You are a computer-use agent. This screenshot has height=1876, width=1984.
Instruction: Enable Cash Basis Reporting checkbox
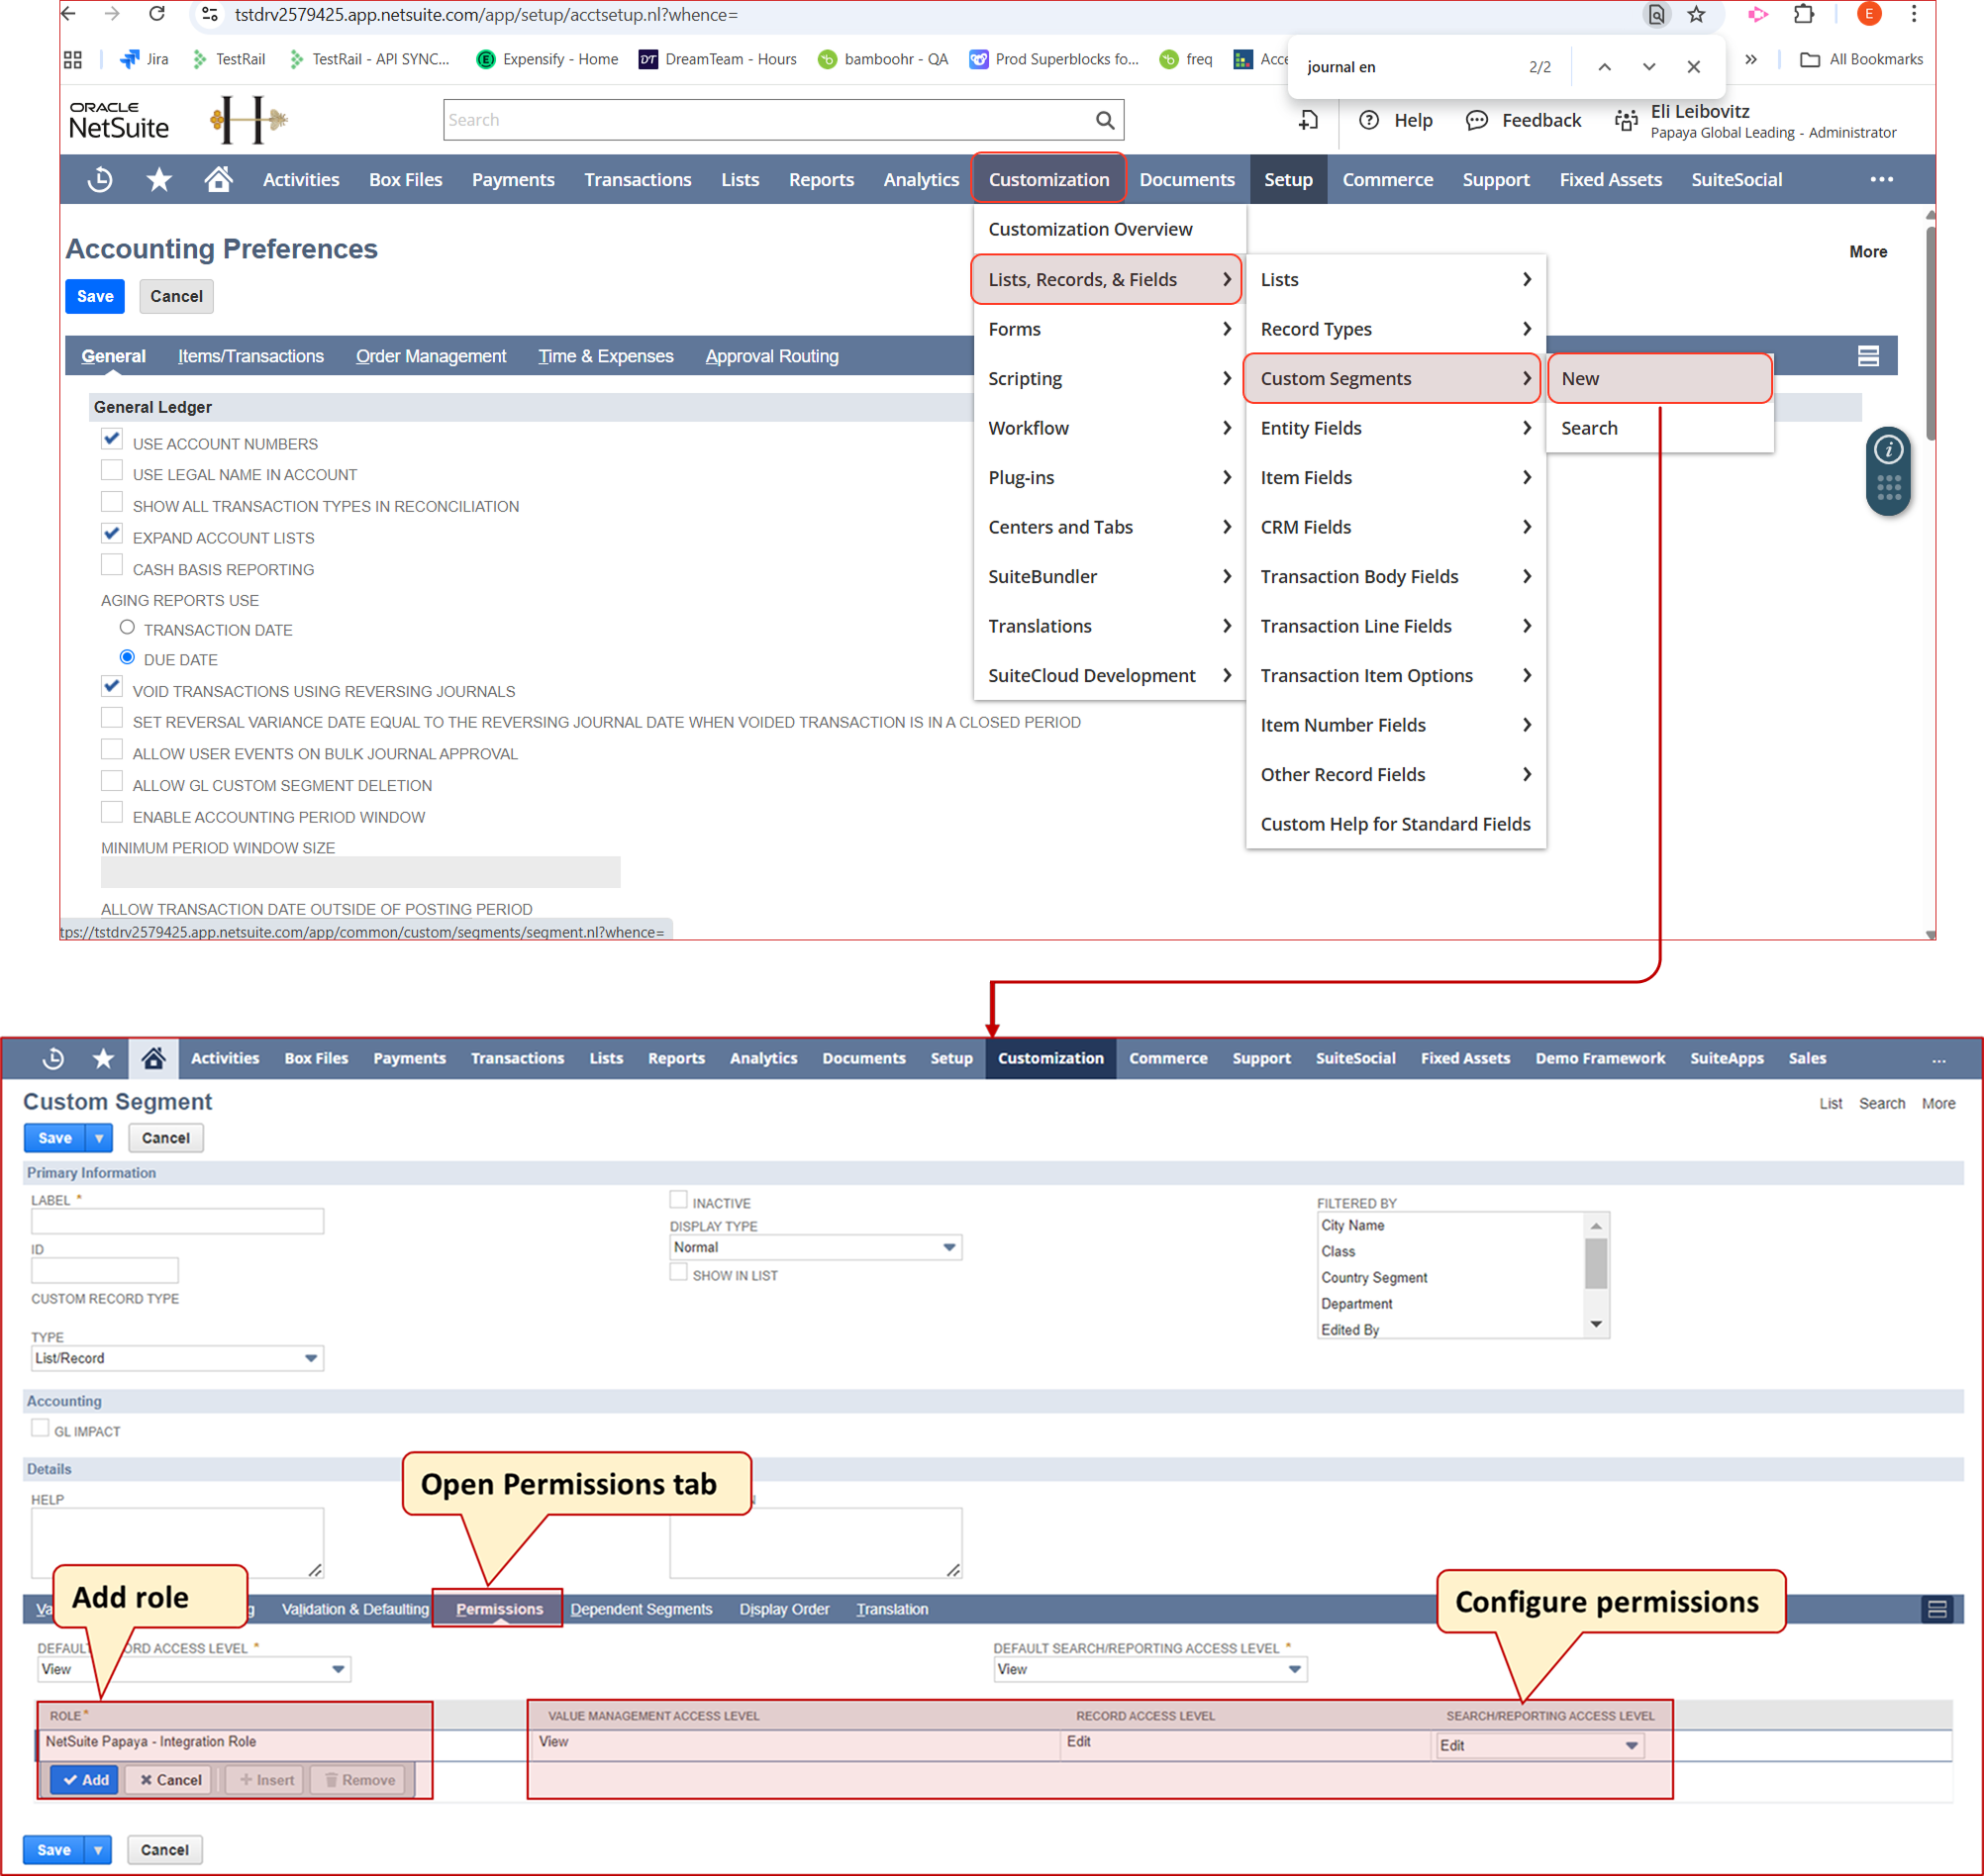tap(112, 566)
